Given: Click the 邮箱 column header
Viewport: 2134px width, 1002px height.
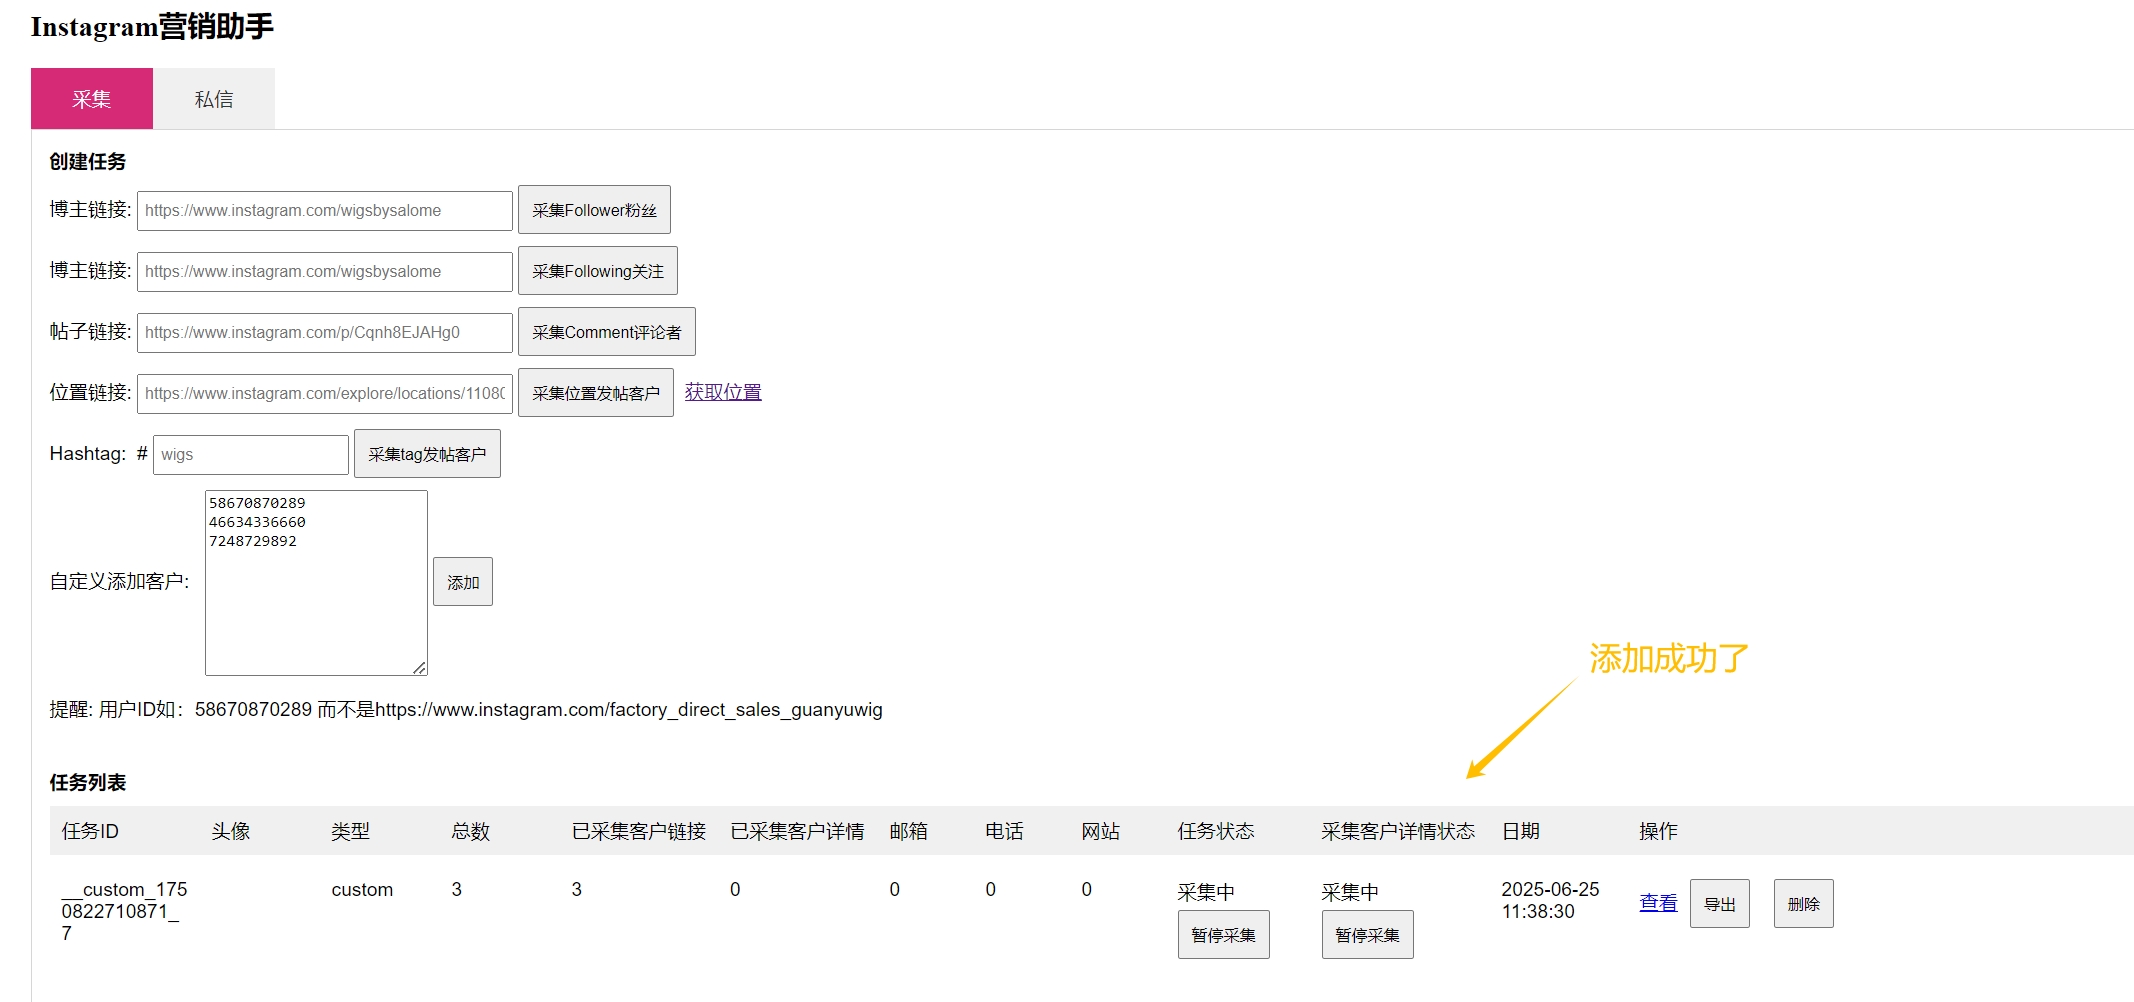Looking at the screenshot, I should (909, 831).
